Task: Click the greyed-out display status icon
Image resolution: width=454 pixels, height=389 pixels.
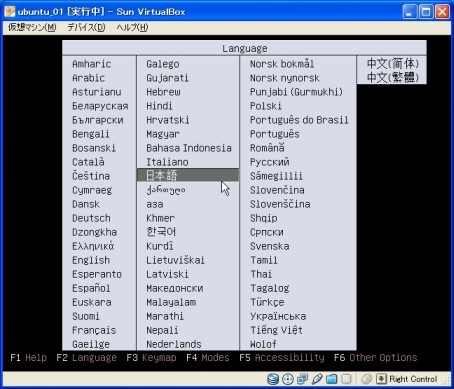Action: [x=346, y=379]
